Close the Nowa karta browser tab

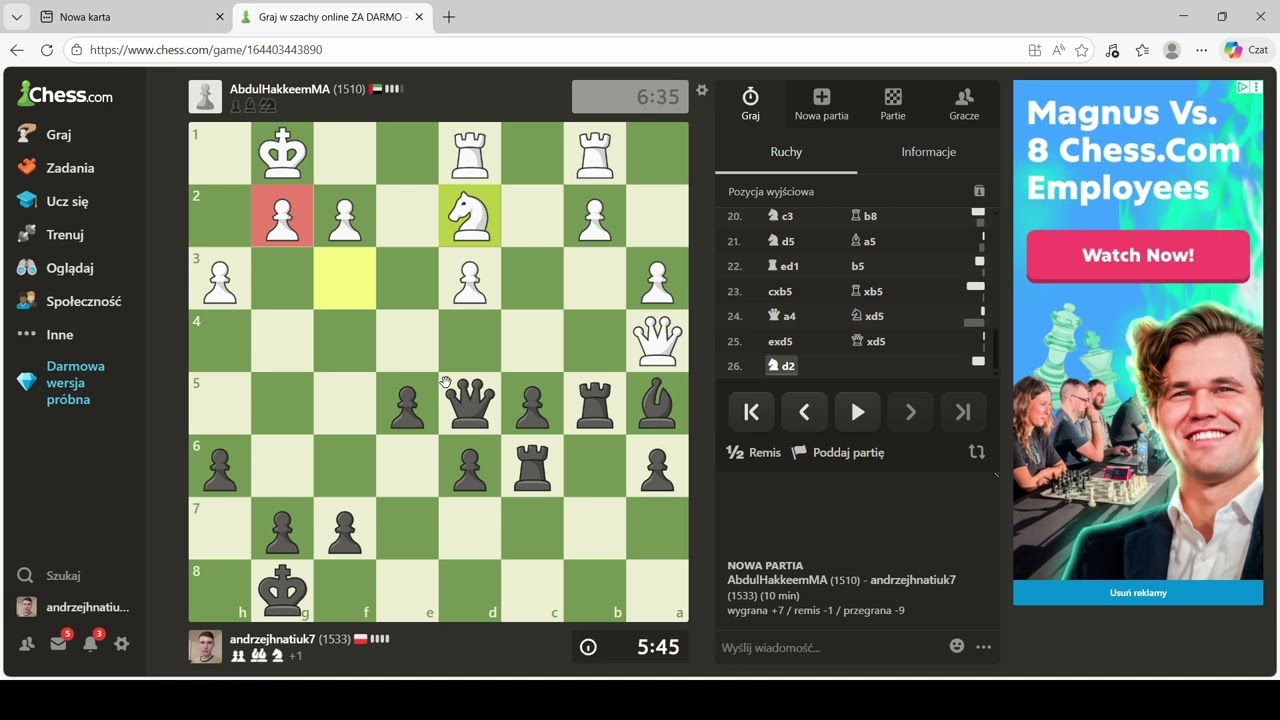click(x=220, y=17)
